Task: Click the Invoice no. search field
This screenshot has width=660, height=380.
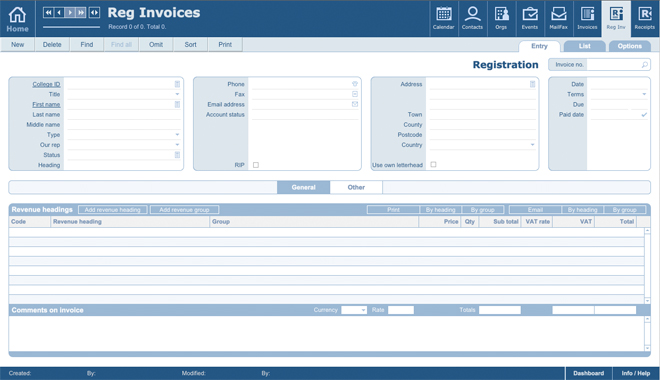Action: click(614, 64)
